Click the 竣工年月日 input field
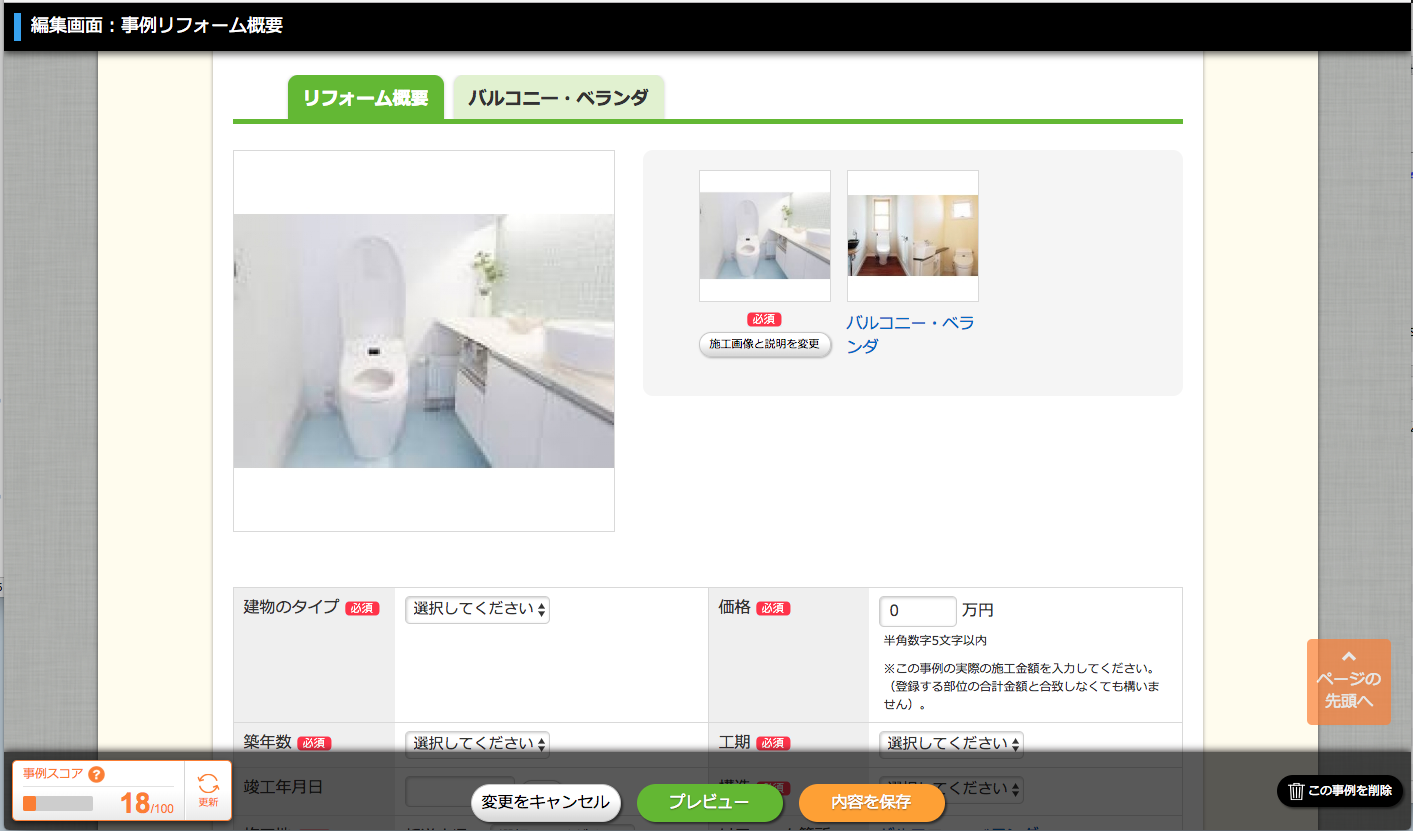The image size is (1413, 831). click(x=459, y=789)
